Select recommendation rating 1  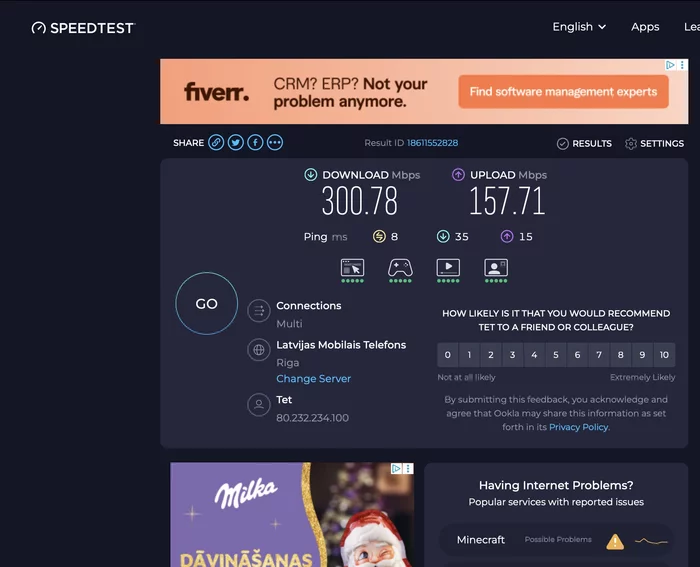click(469, 355)
